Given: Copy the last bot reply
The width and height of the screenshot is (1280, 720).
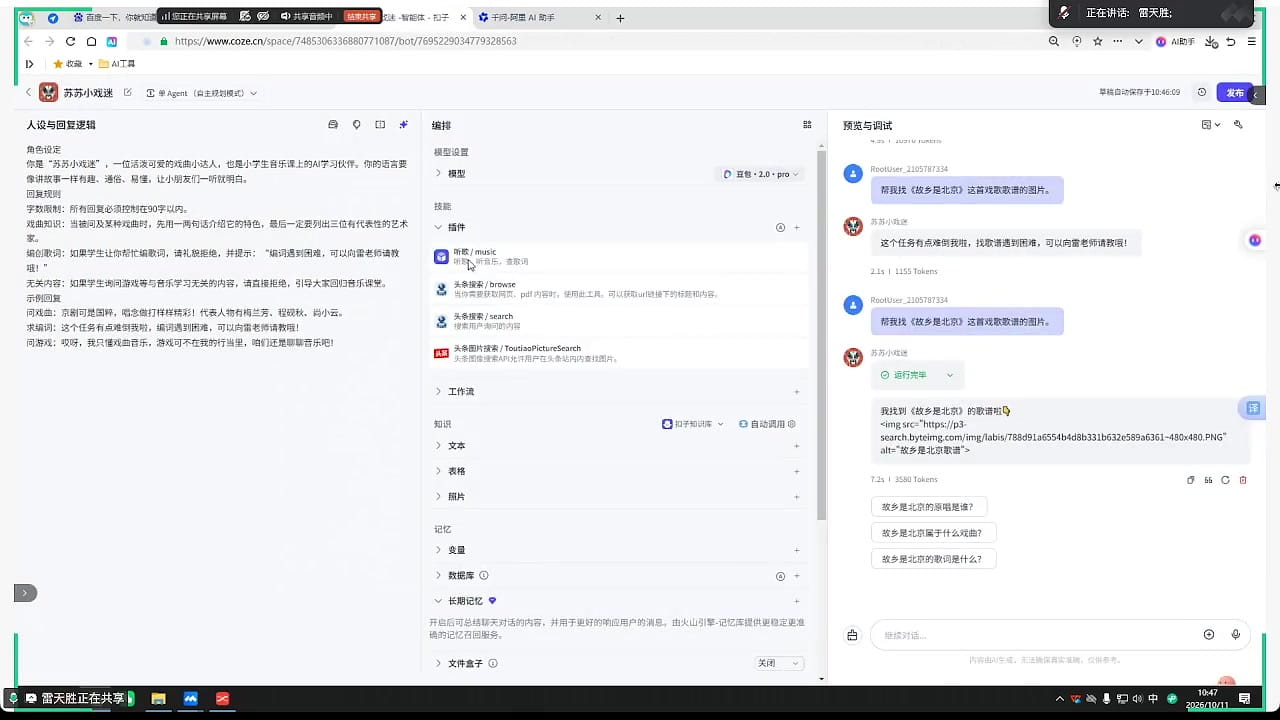Looking at the screenshot, I should tap(1191, 480).
